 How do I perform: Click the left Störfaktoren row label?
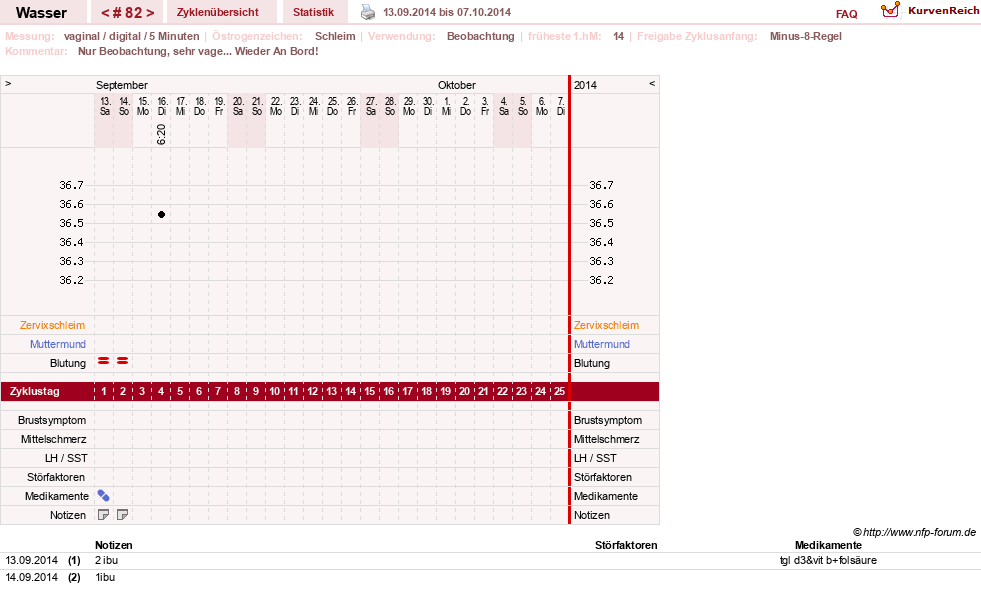56,477
